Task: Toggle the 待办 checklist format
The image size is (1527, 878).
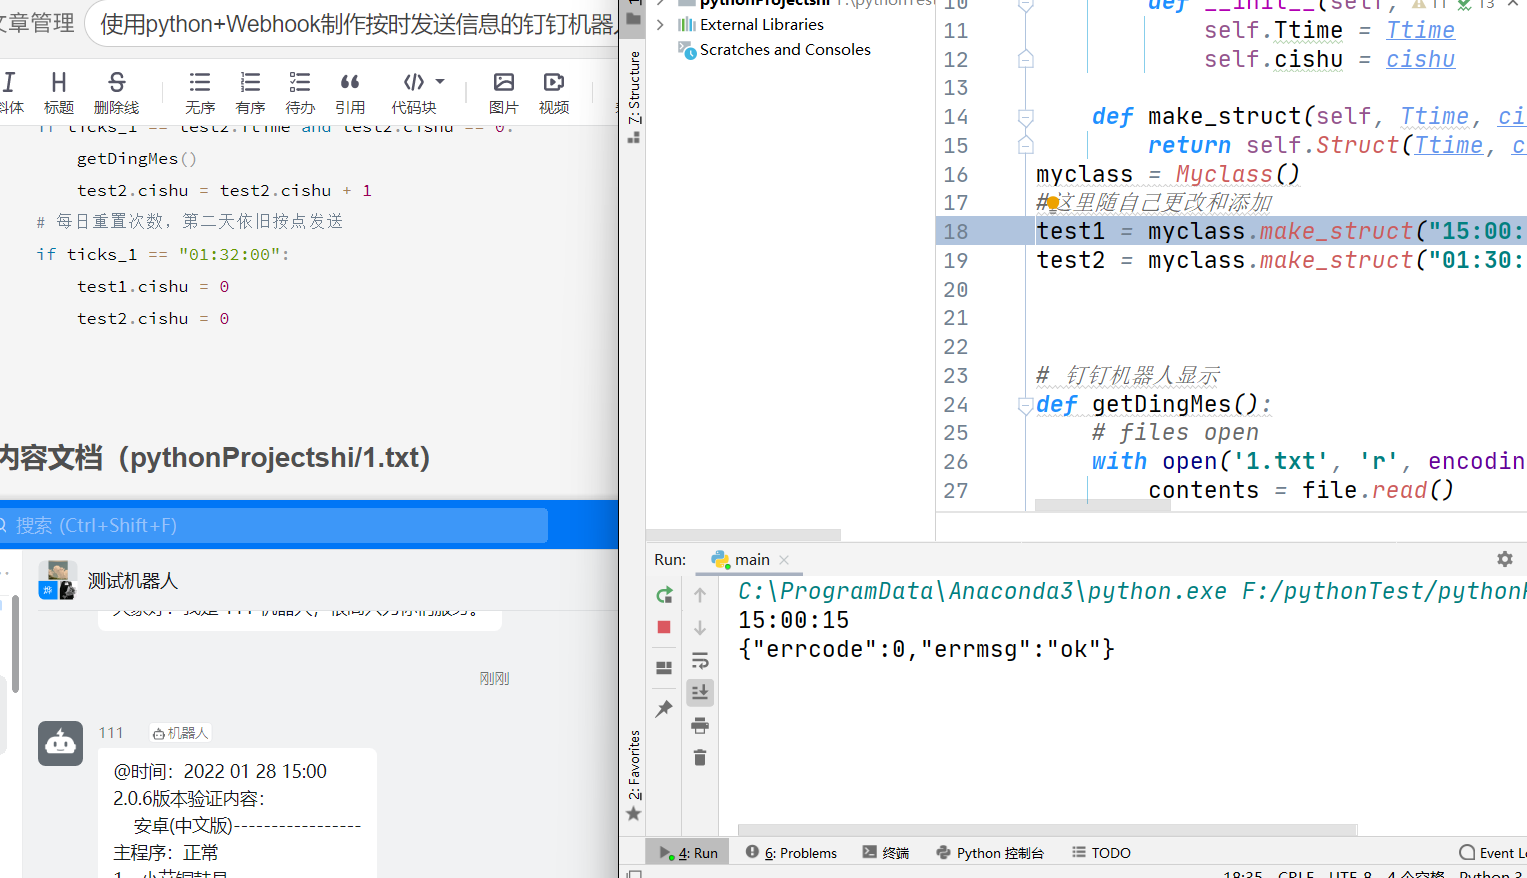Action: coord(299,92)
